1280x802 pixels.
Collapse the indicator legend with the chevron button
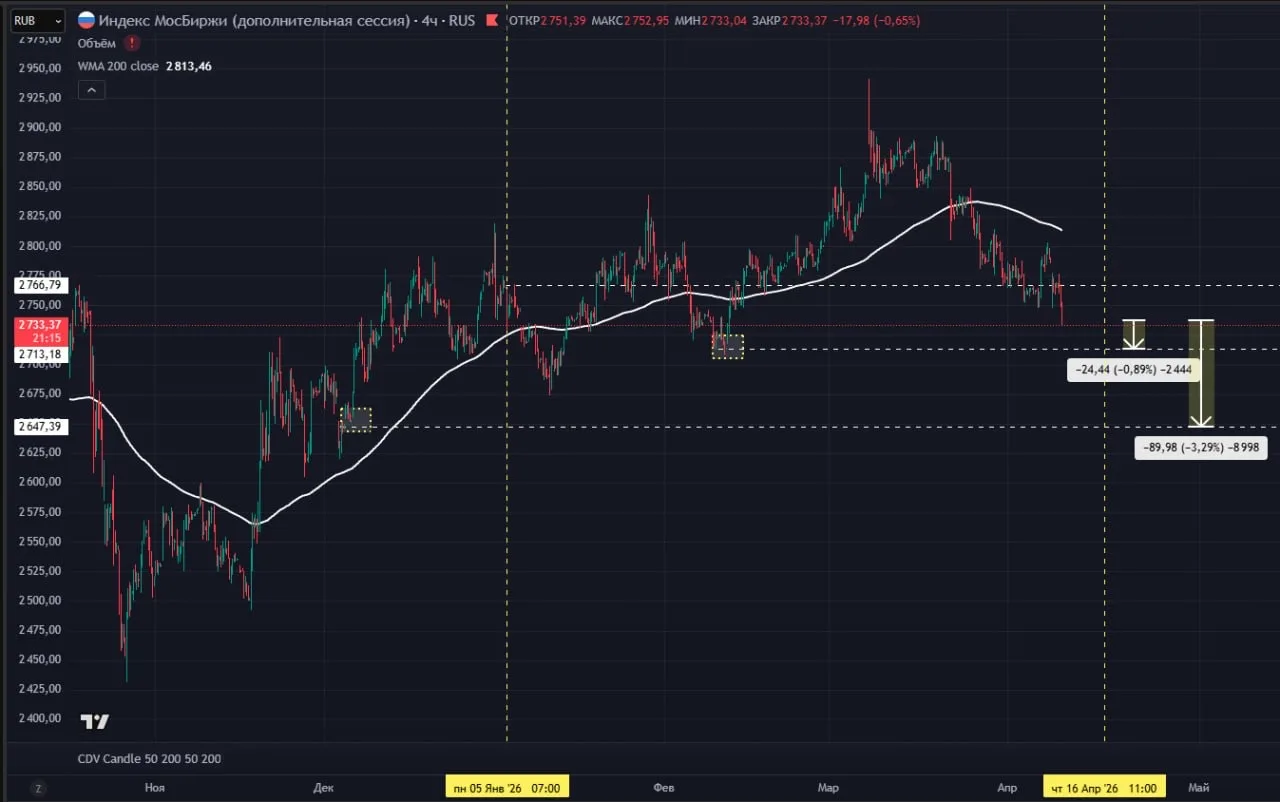(x=90, y=90)
